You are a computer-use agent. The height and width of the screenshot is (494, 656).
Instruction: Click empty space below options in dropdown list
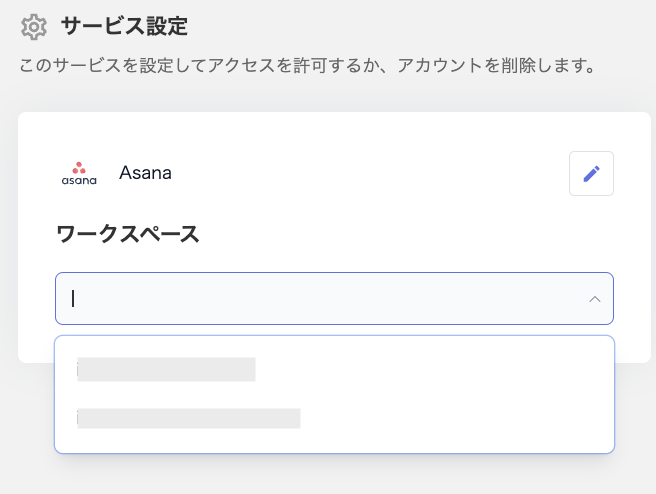tap(334, 444)
